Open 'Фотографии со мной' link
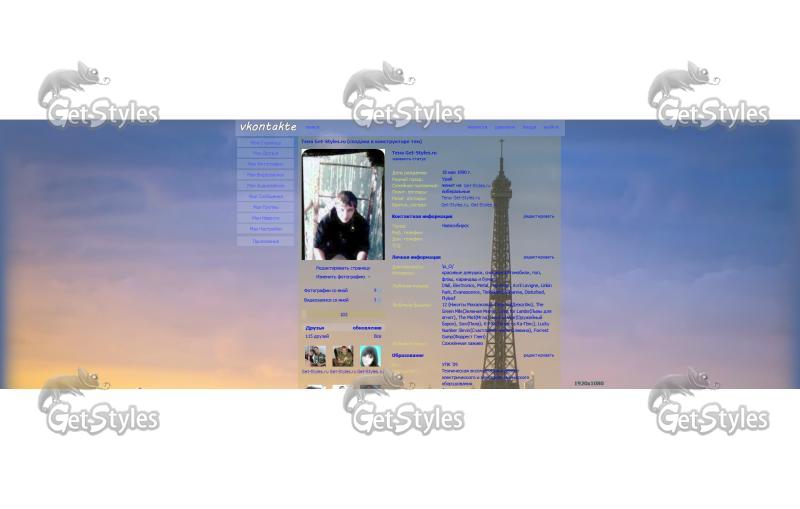 coord(326,291)
